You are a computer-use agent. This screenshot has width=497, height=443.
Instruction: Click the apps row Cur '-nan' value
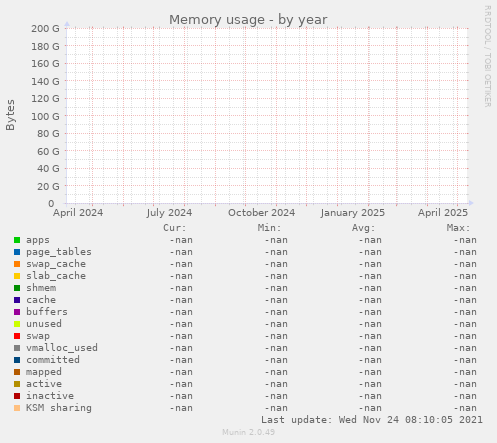pos(181,240)
